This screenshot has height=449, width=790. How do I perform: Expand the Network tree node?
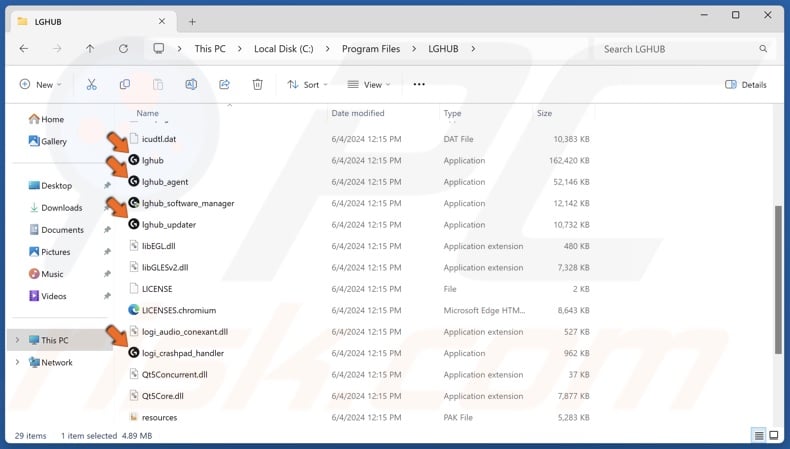[x=18, y=362]
